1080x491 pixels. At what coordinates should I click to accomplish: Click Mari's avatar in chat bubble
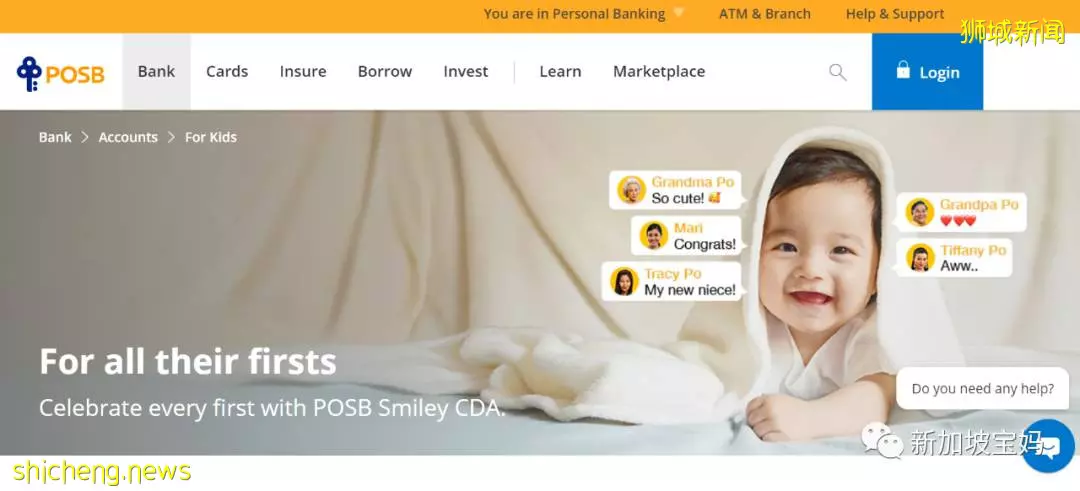click(653, 236)
